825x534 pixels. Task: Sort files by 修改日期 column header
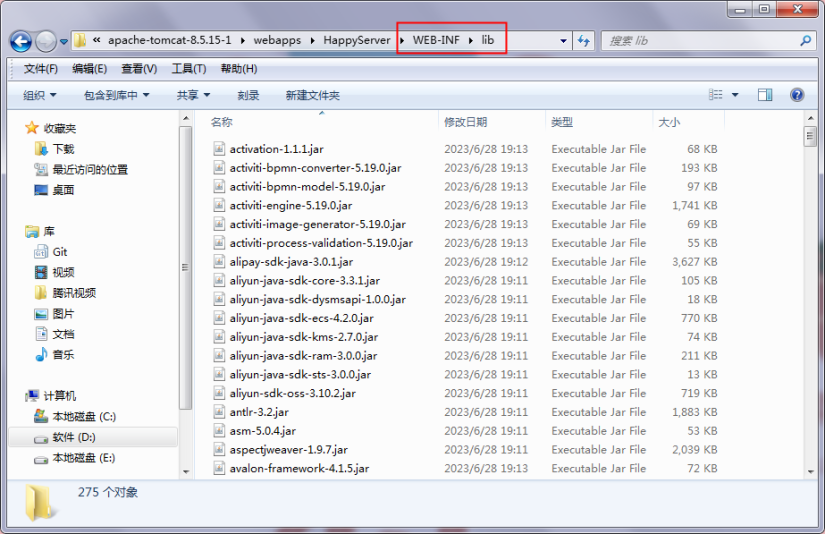pyautogui.click(x=466, y=122)
